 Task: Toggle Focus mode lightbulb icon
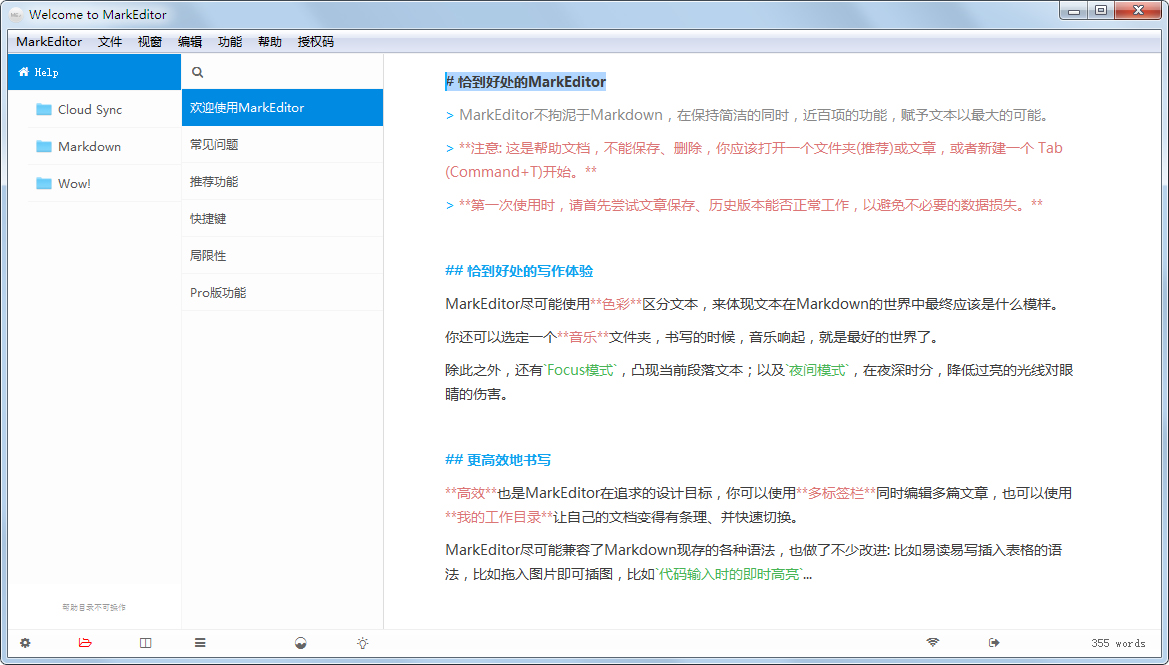[362, 643]
